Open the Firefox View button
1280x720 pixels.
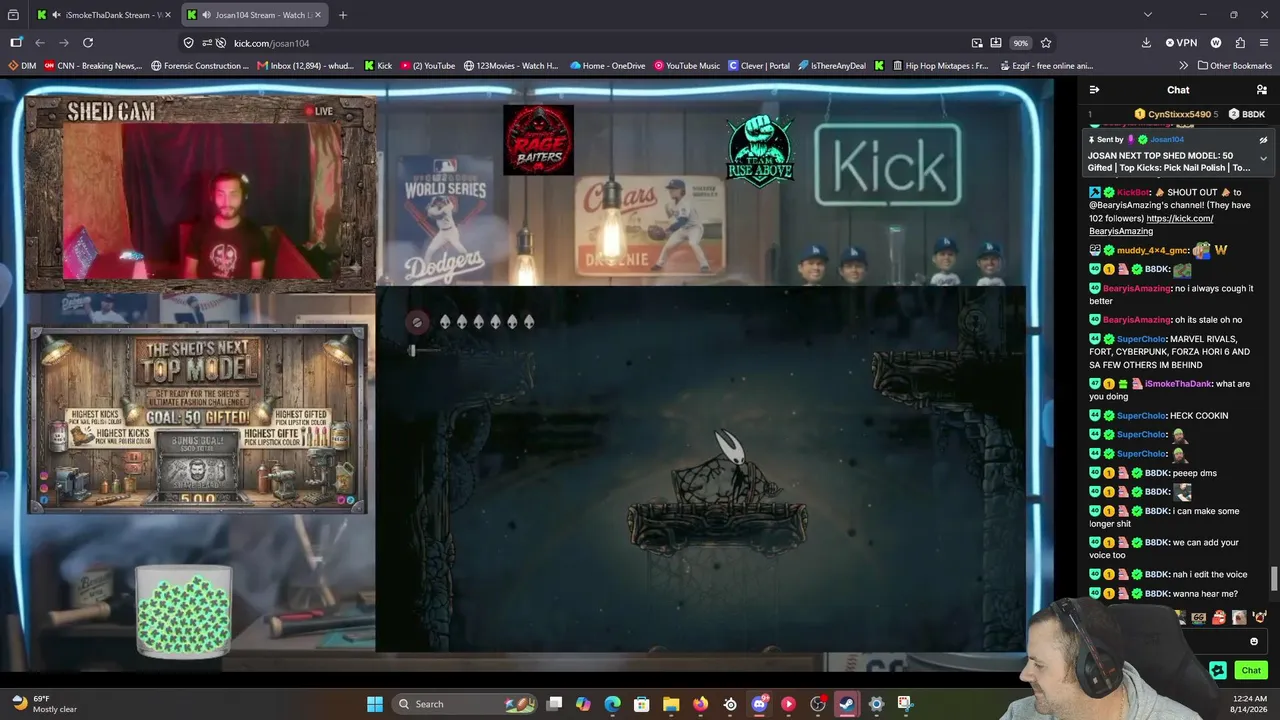click(x=13, y=15)
